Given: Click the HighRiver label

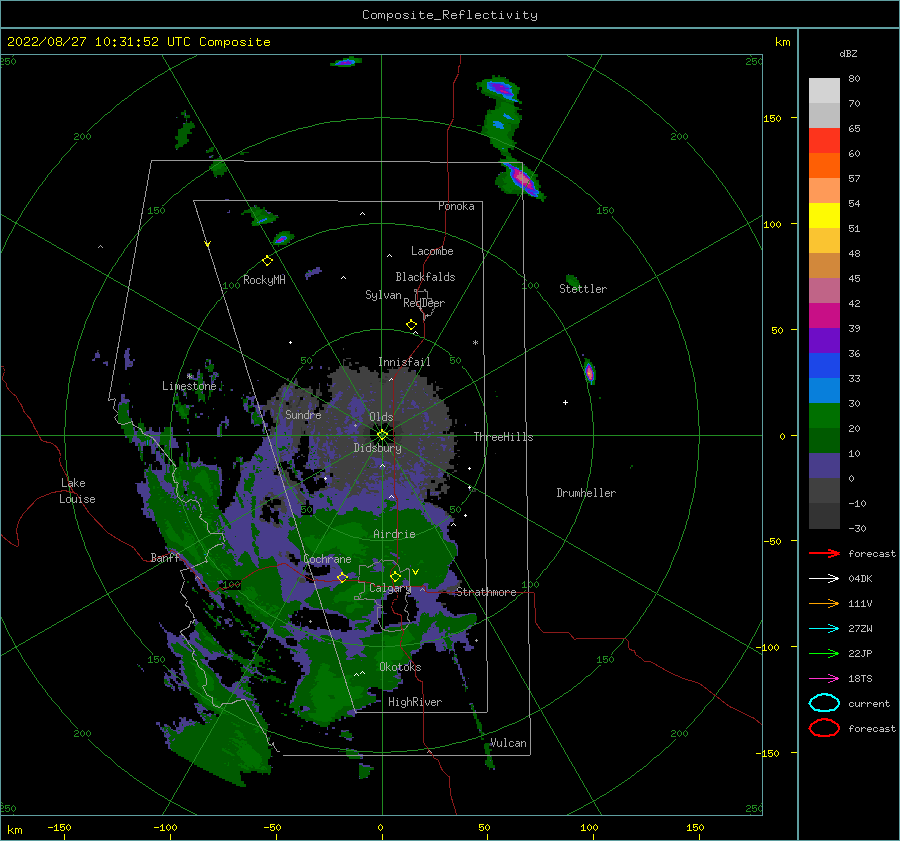Looking at the screenshot, I should 415,702.
